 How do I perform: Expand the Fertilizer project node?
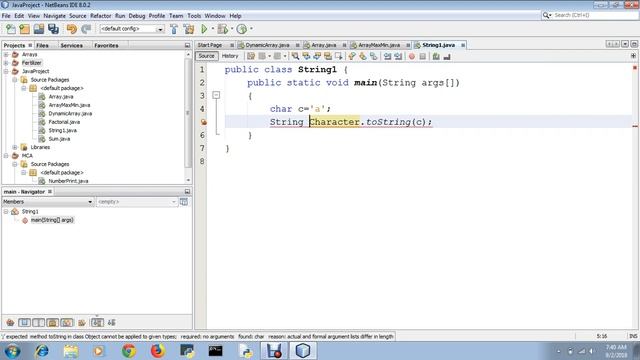(x=6, y=63)
